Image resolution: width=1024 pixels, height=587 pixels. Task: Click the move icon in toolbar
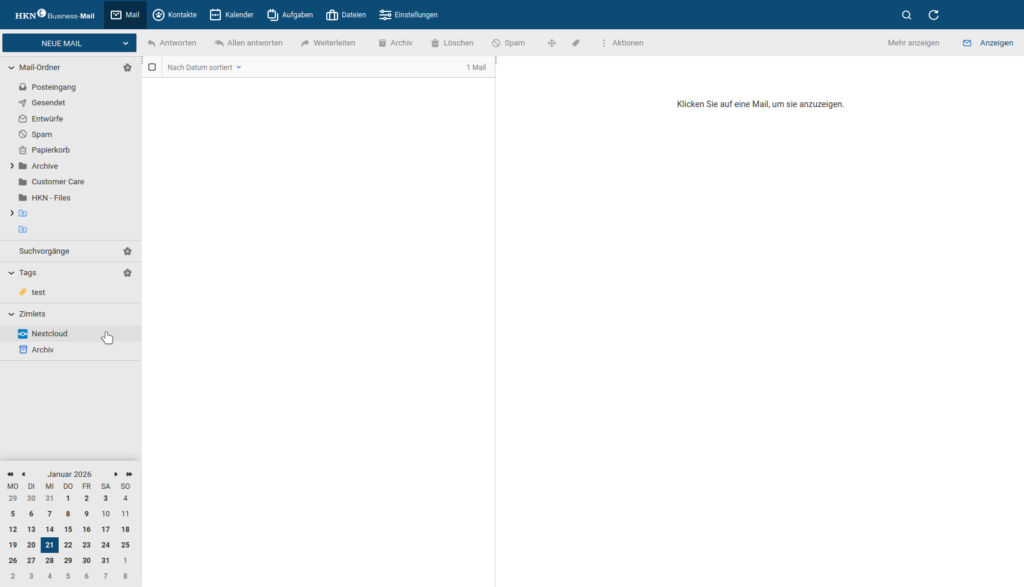(551, 43)
